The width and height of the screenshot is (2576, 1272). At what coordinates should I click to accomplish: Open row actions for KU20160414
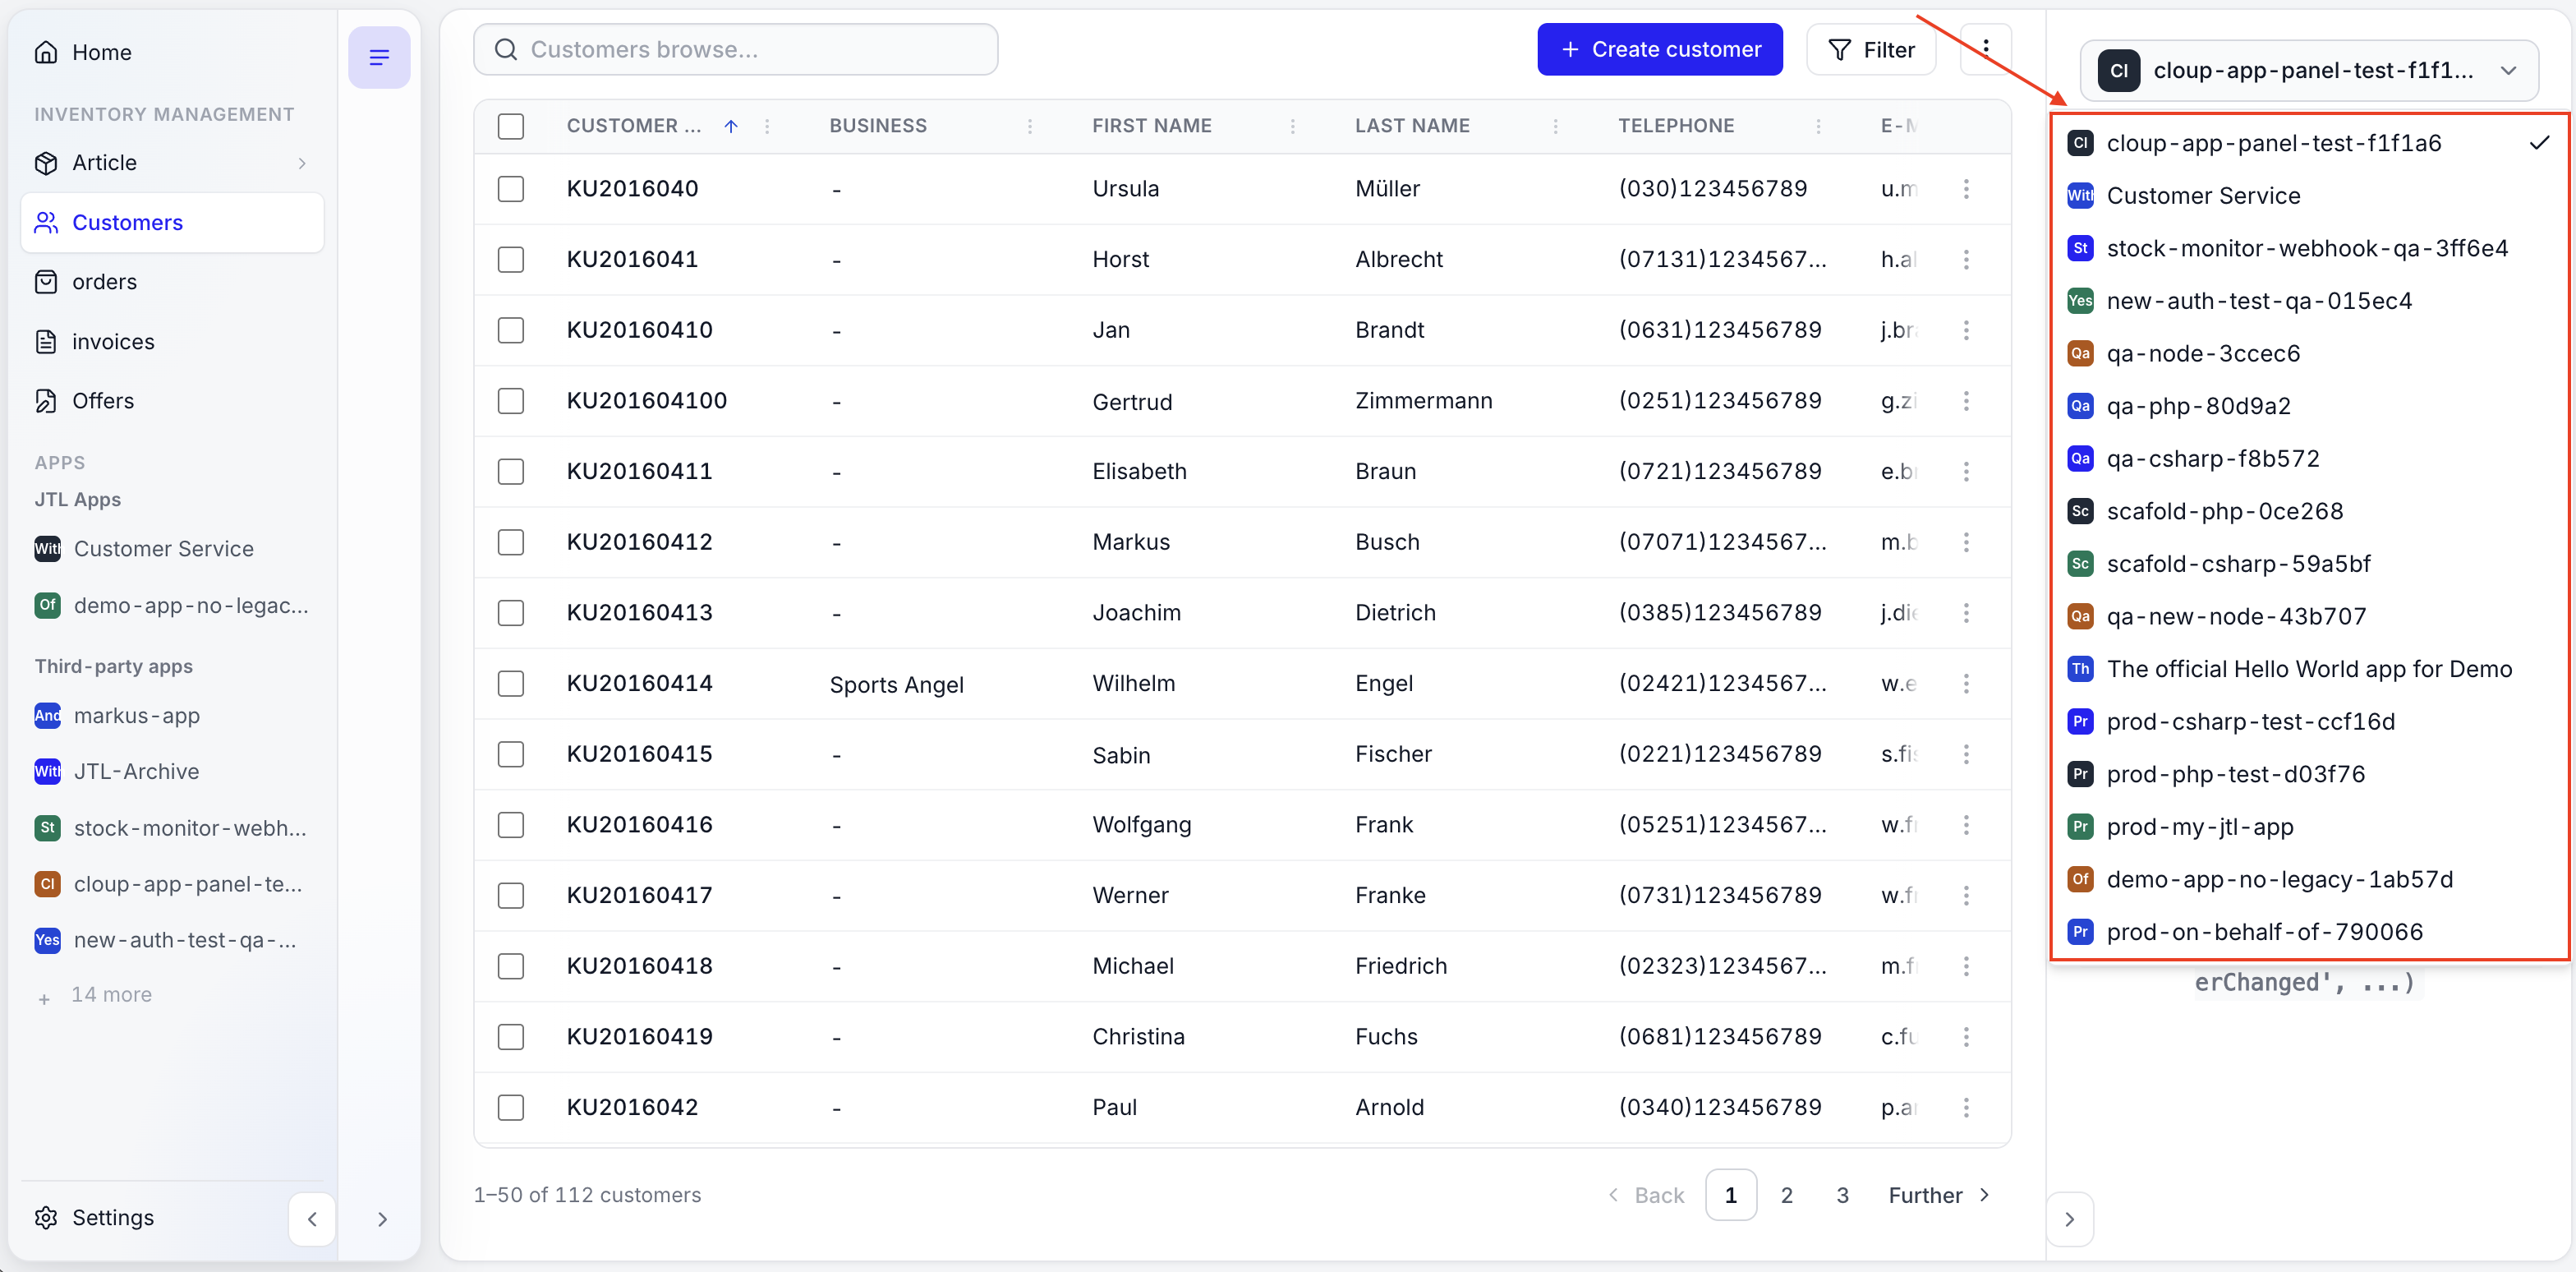(1966, 684)
